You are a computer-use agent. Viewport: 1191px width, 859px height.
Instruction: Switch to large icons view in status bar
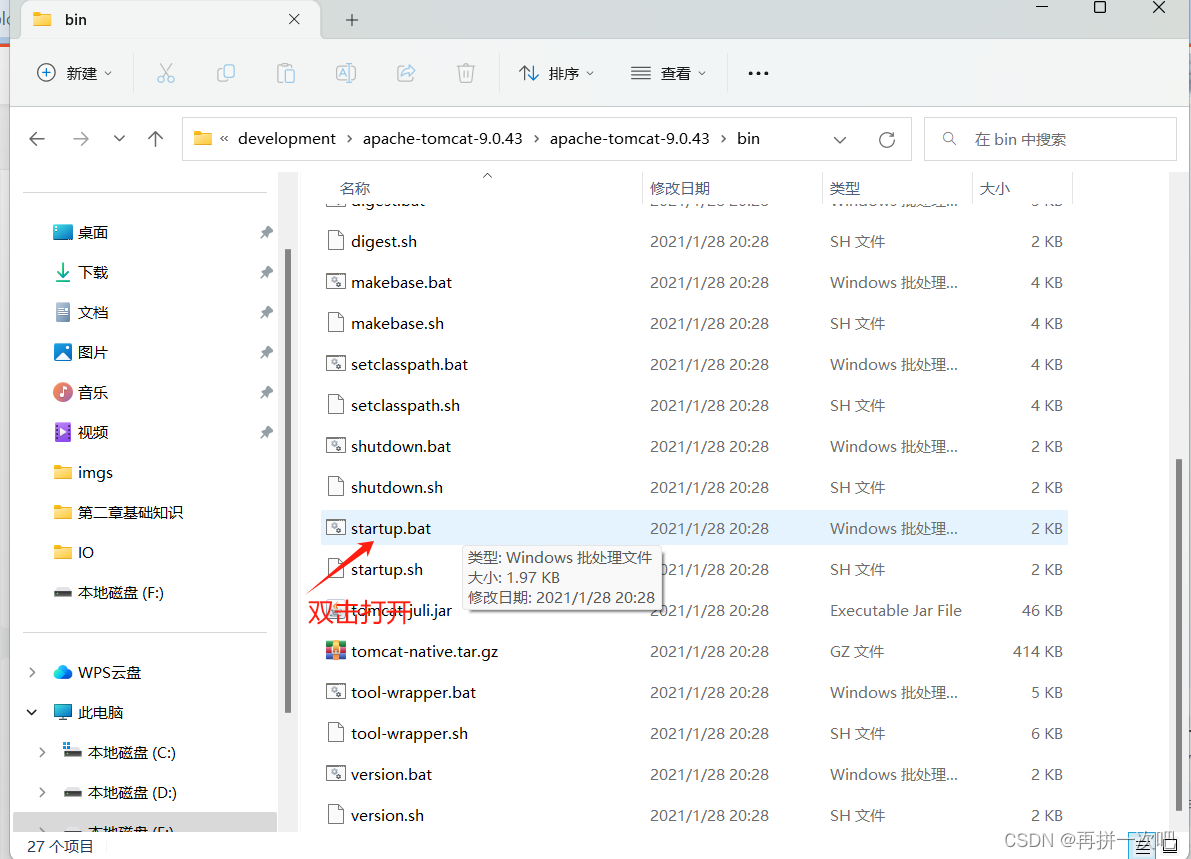pos(1170,845)
